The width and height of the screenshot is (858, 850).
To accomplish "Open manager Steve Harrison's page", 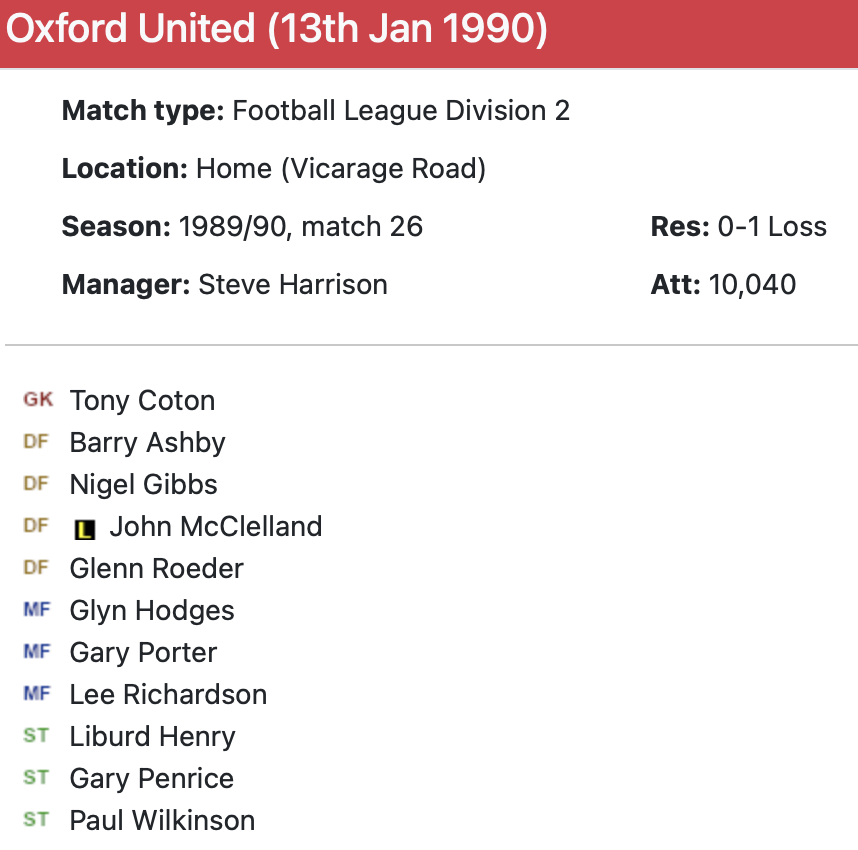I will [x=293, y=284].
